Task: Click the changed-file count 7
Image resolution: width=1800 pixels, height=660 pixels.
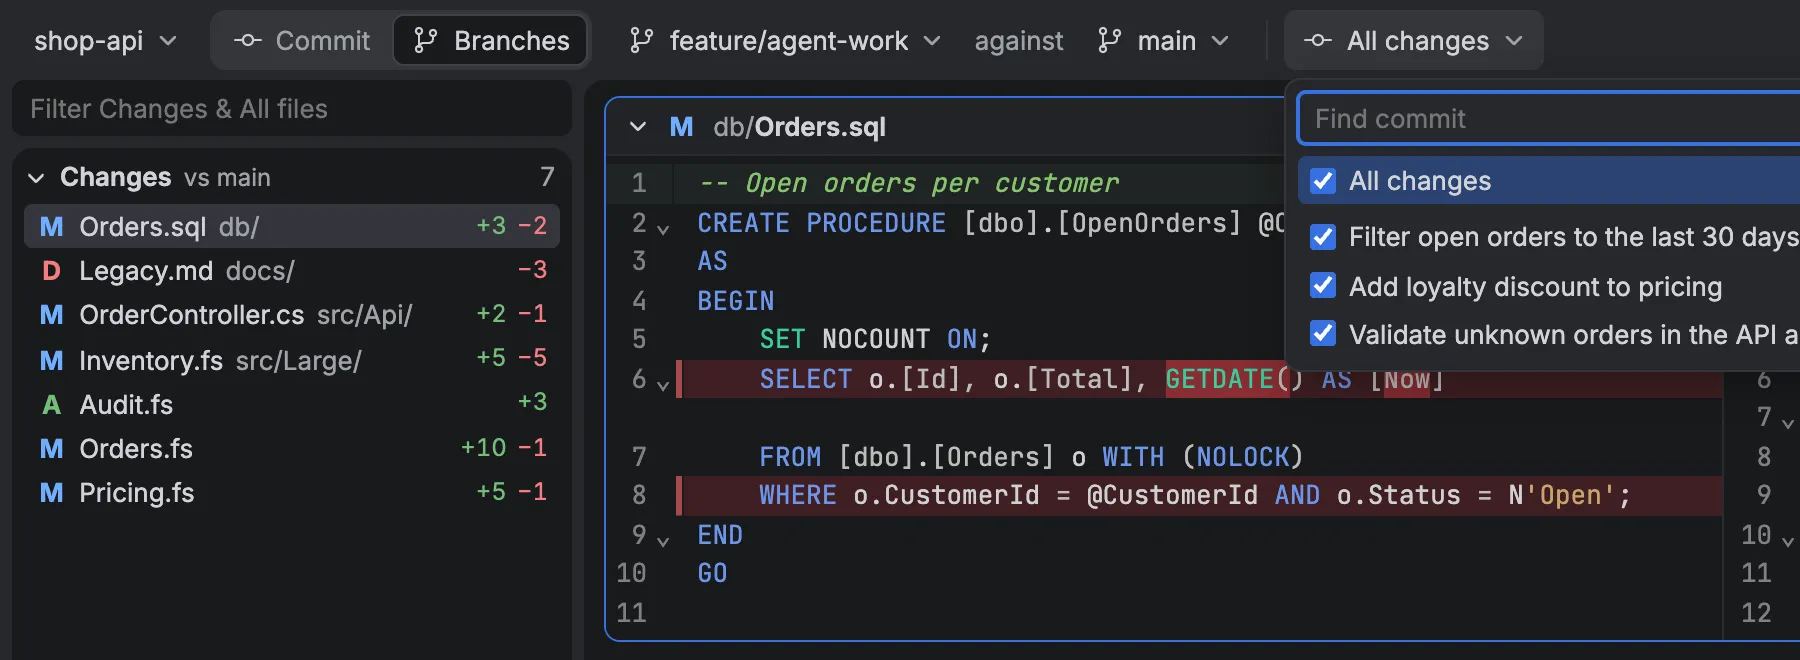Action: tap(547, 177)
